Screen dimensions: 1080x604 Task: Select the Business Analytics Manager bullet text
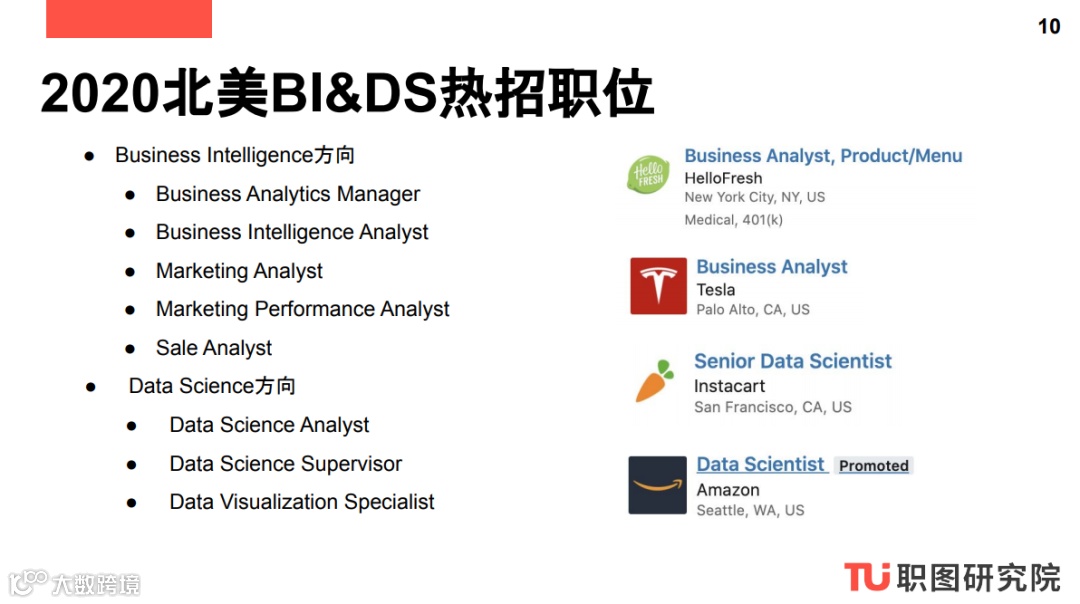point(288,194)
